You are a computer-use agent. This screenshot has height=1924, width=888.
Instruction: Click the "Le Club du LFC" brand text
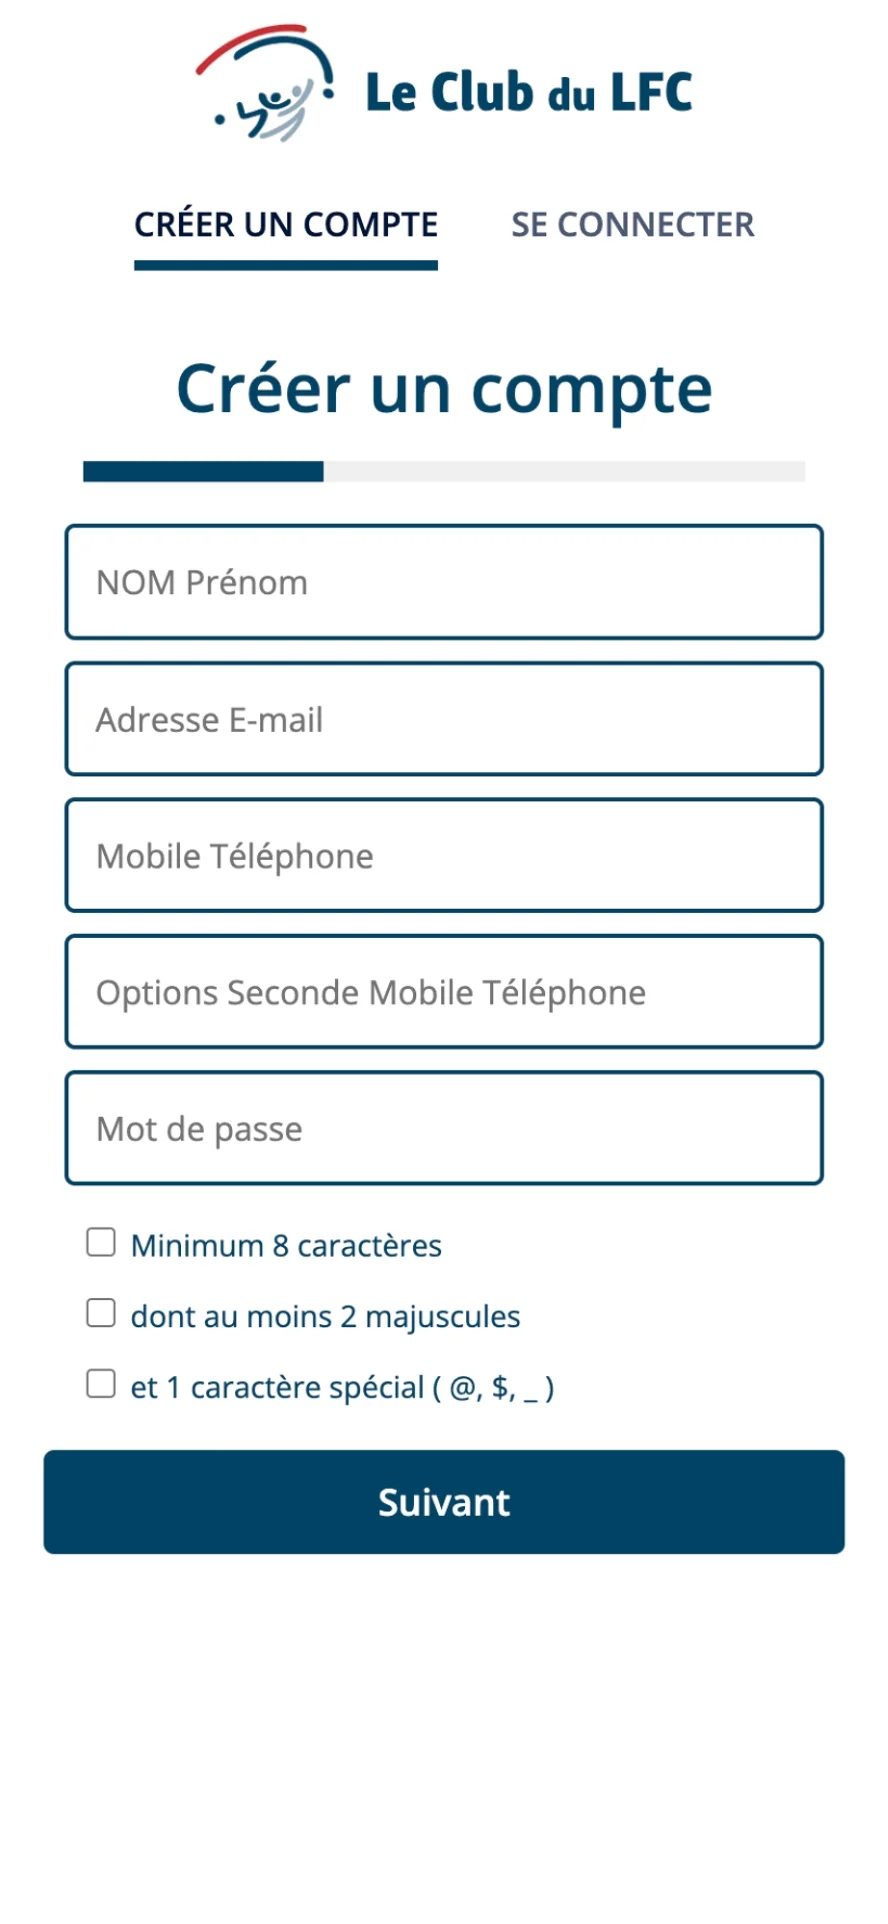tap(529, 92)
